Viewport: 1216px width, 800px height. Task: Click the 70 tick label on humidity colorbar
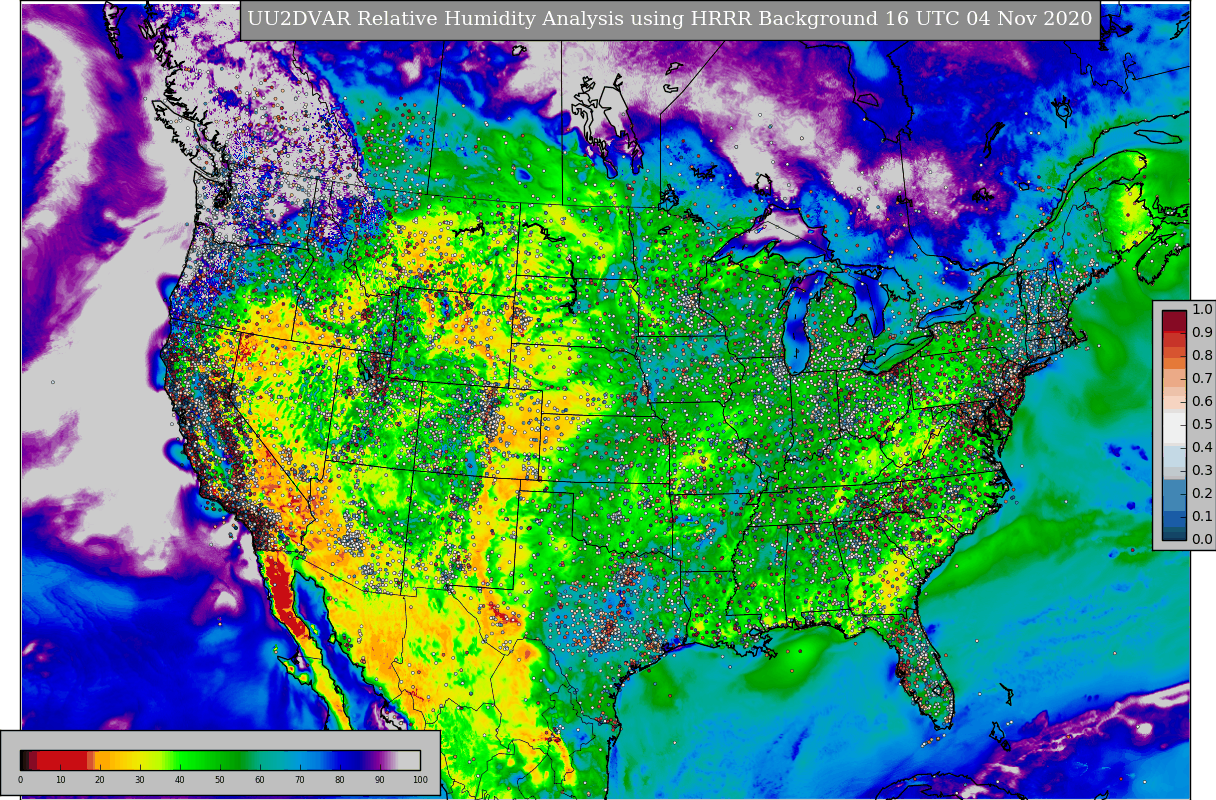pyautogui.click(x=300, y=780)
